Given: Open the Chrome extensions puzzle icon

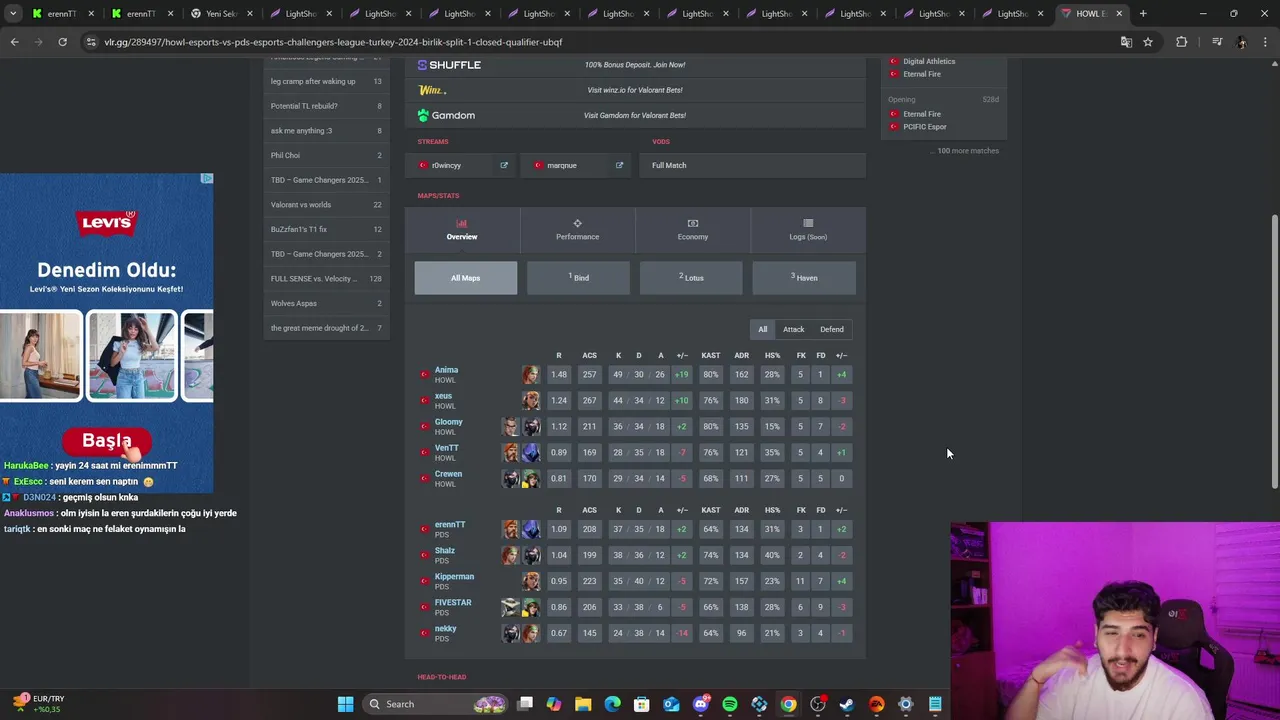Looking at the screenshot, I should [x=1182, y=42].
